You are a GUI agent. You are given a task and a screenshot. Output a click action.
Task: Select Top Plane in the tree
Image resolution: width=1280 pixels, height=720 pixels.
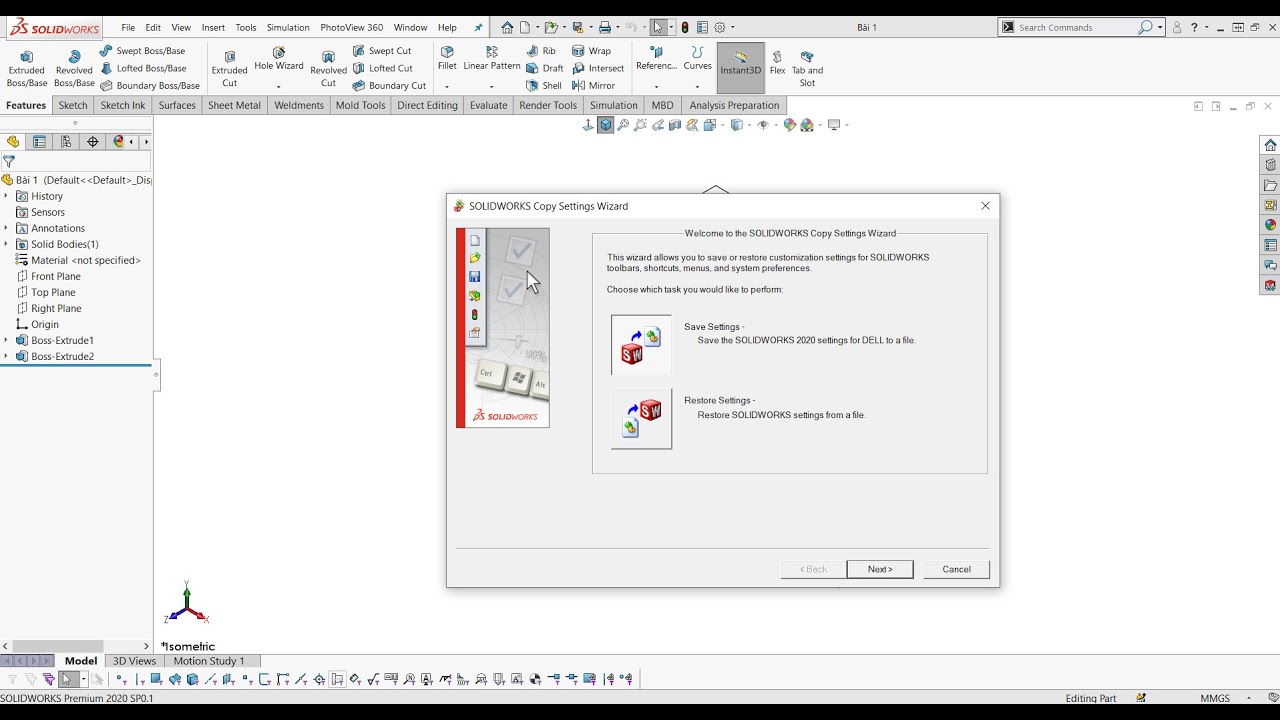46,292
